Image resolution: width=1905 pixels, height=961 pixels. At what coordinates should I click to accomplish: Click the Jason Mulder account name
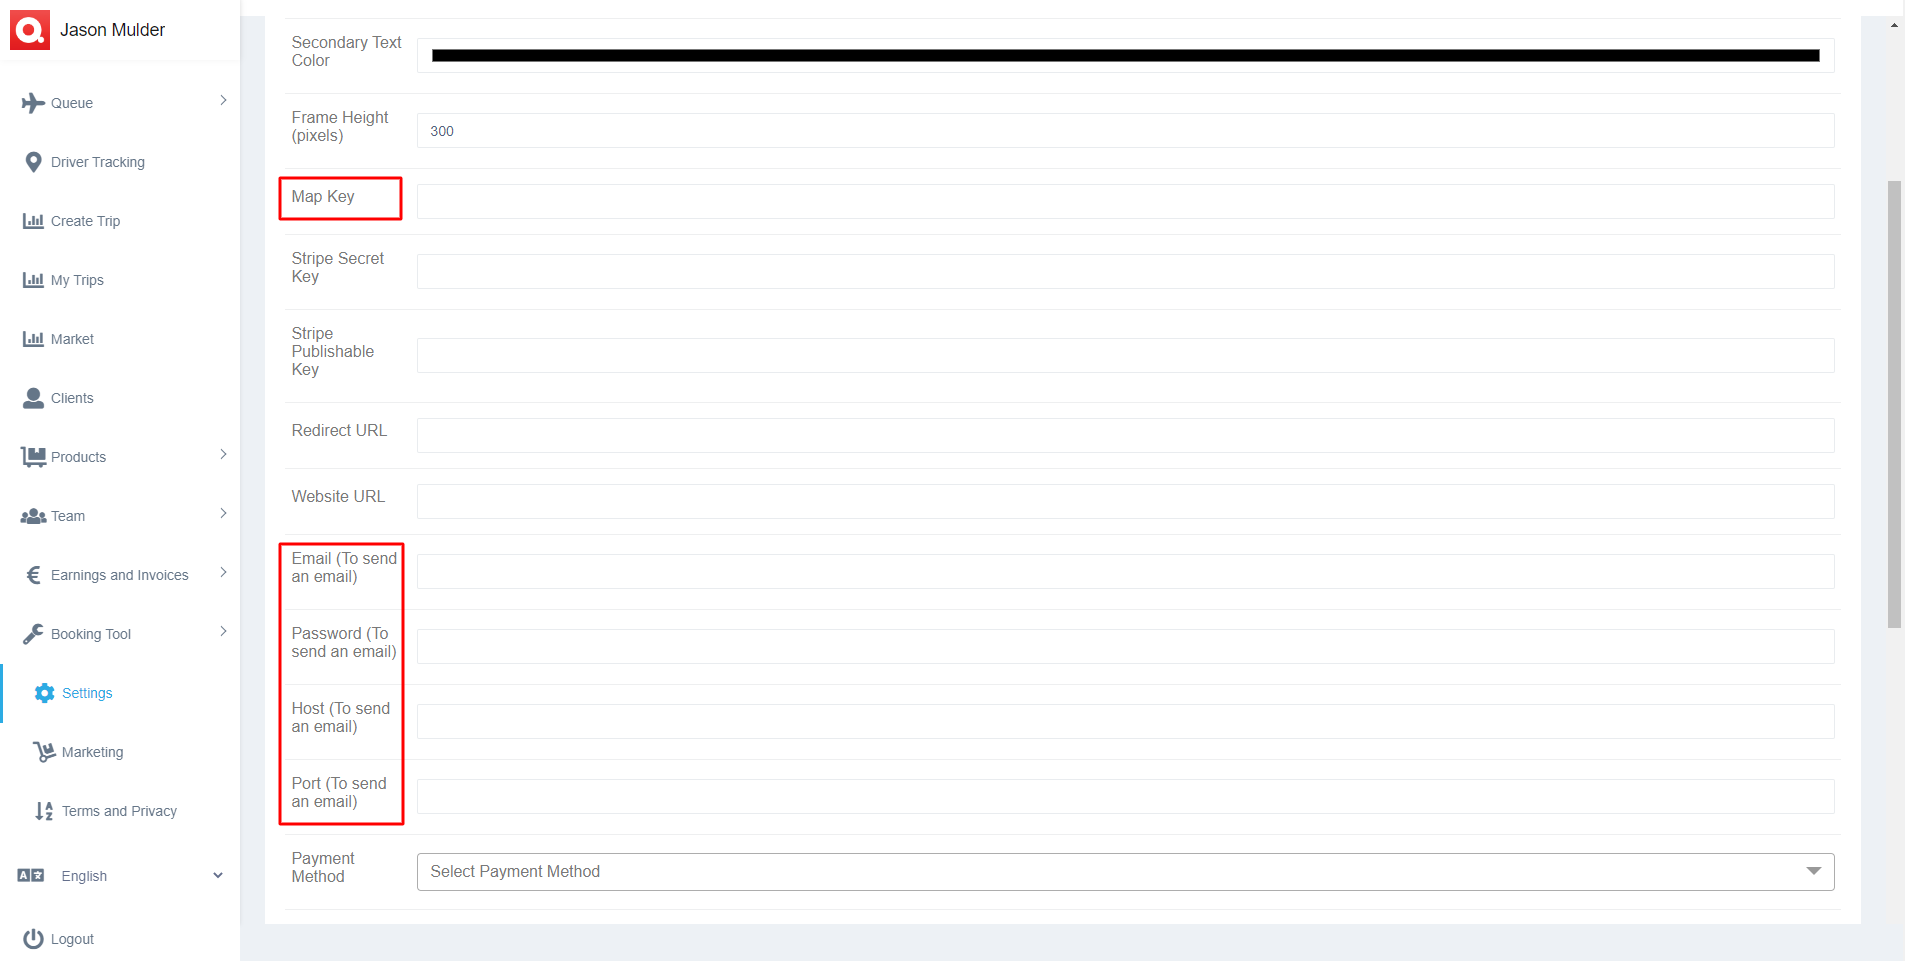tap(112, 30)
